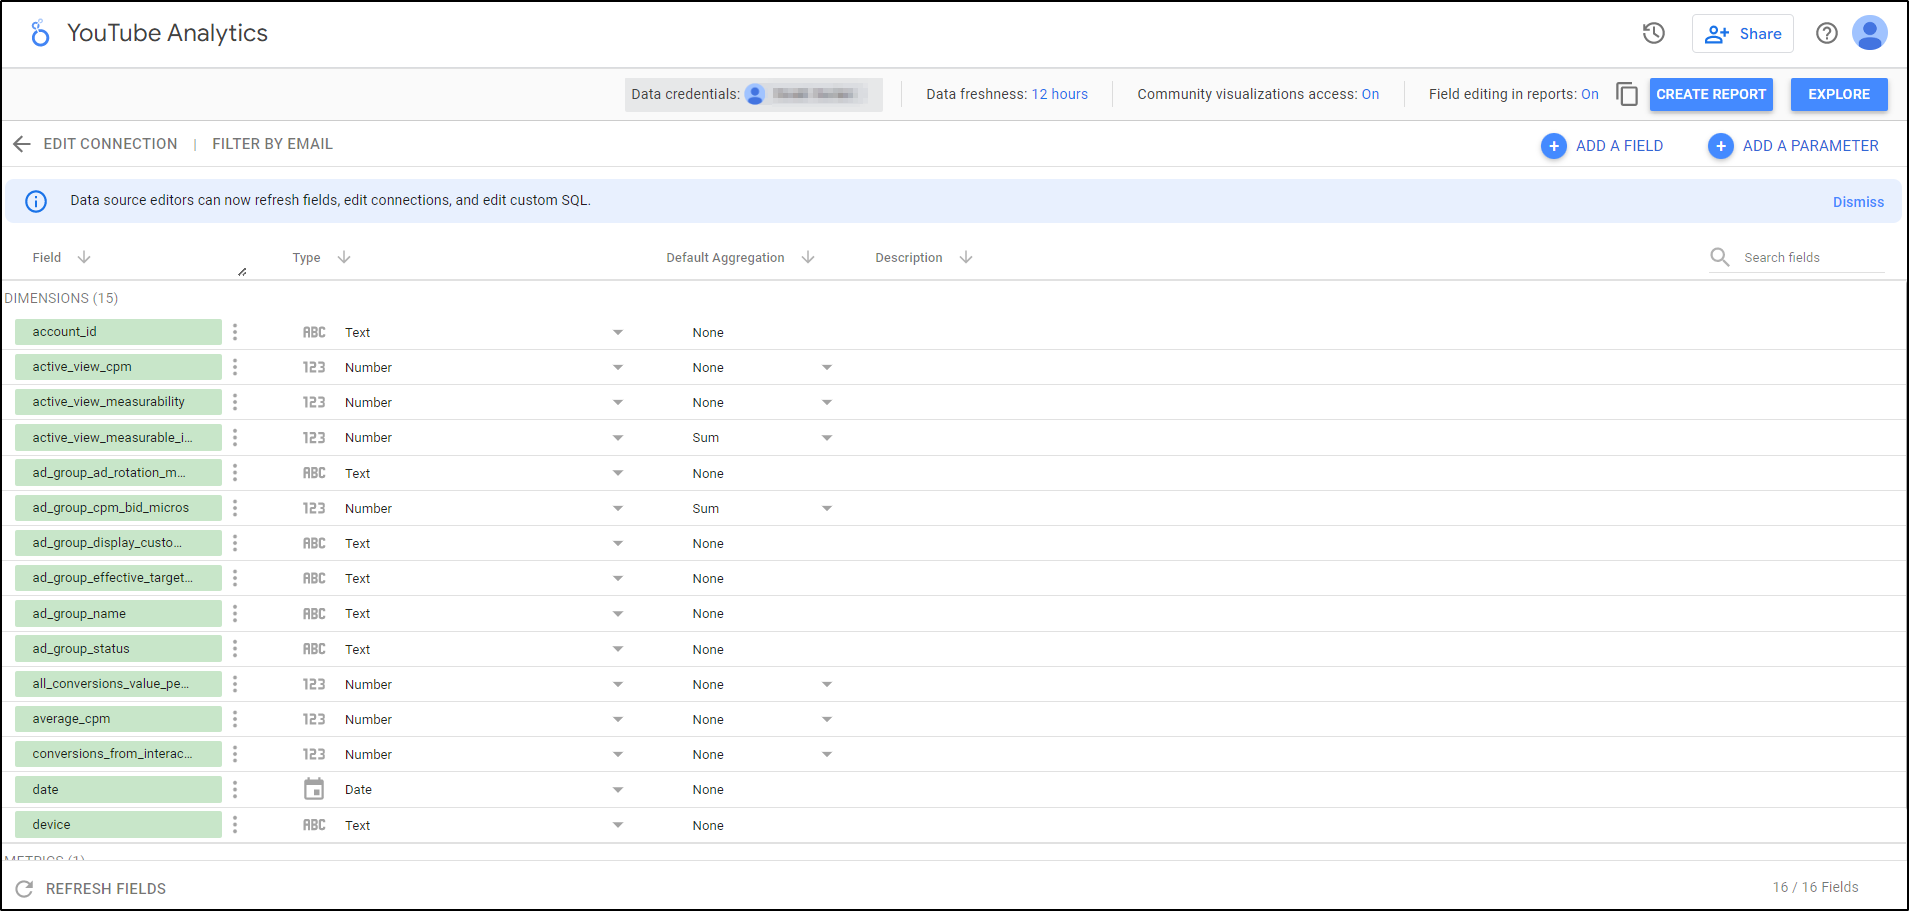Select the average_cpm field chip
1909x911 pixels.
pos(118,719)
